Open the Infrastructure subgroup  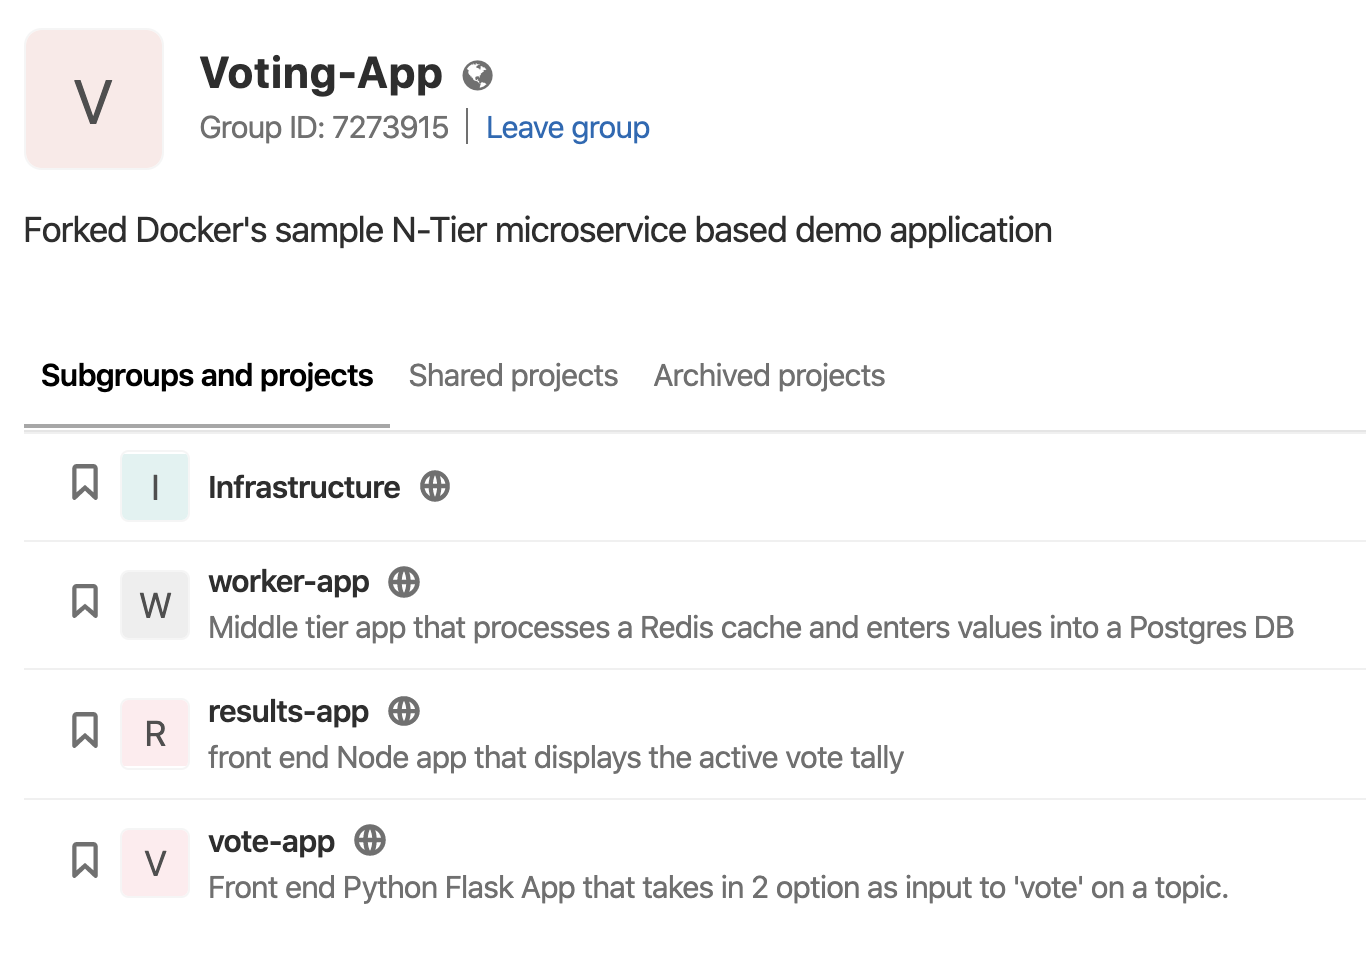[x=304, y=488]
